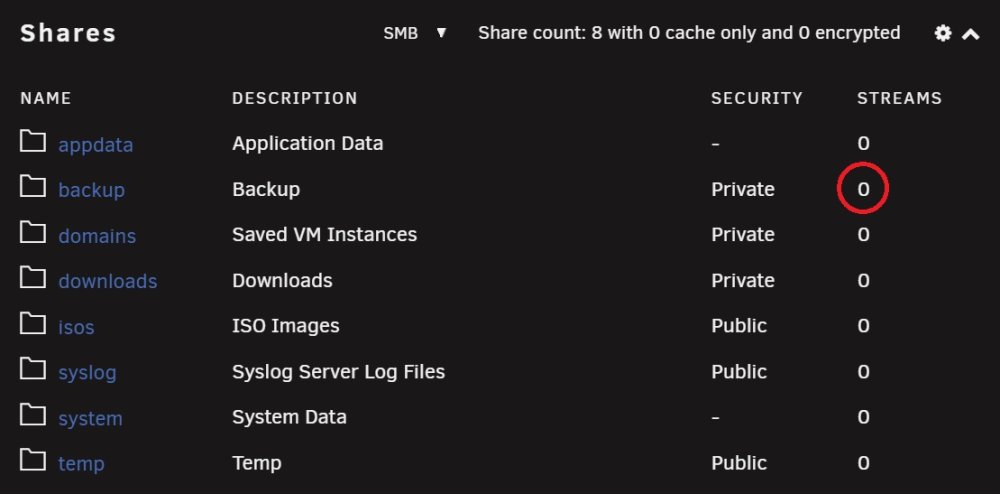This screenshot has width=1000, height=494.
Task: Click the folder icon next to backup
Action: [33, 187]
